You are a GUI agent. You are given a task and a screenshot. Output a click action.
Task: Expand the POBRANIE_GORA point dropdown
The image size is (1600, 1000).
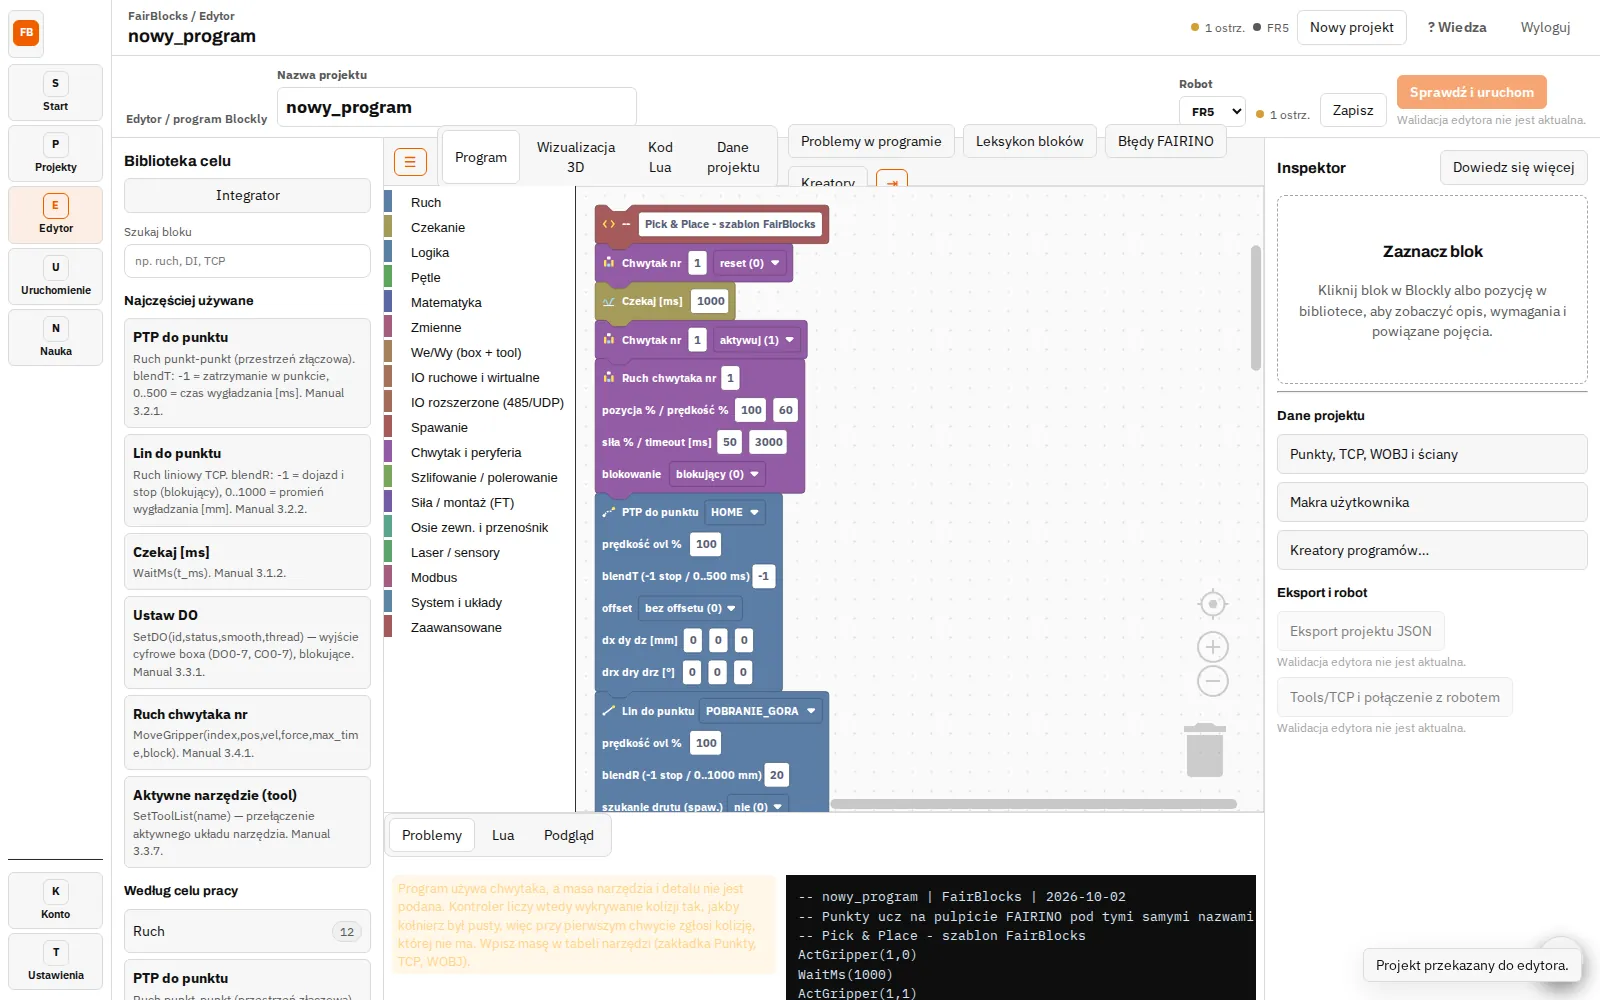[760, 711]
